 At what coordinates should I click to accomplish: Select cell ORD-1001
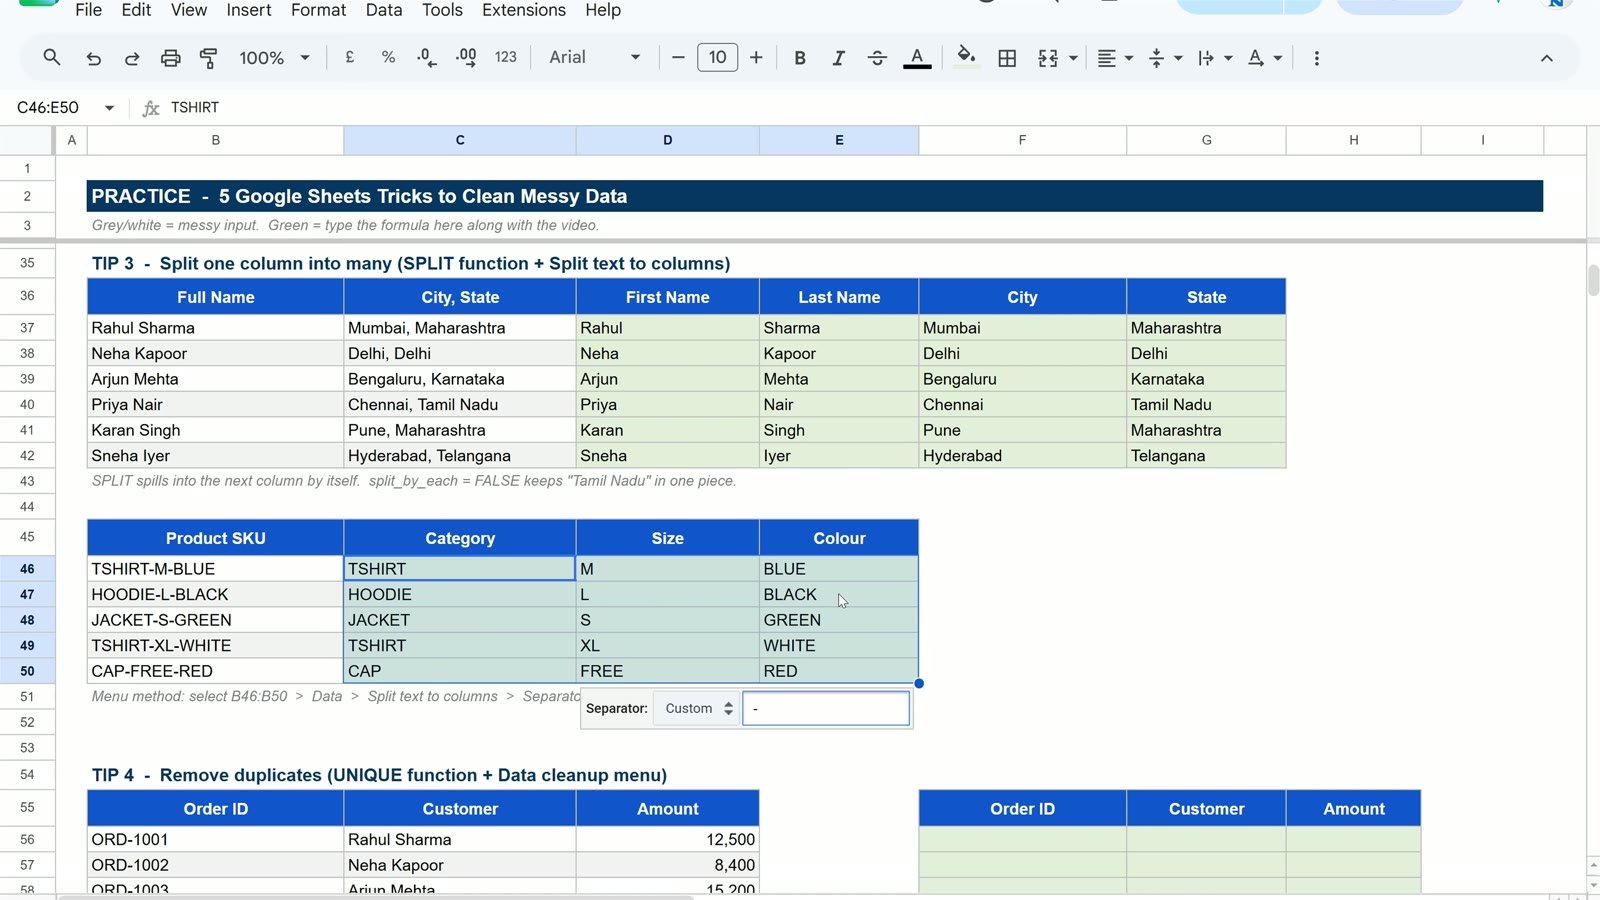[x=215, y=840]
